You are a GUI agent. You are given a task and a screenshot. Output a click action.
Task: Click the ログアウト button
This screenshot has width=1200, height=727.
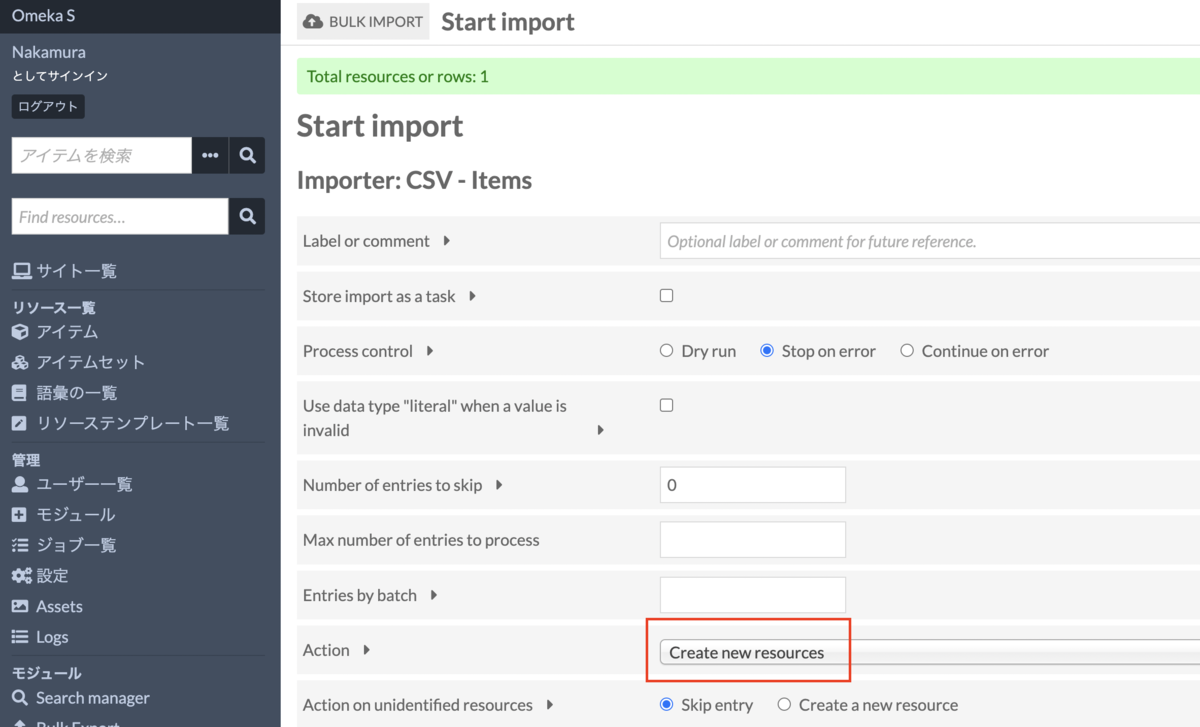click(x=48, y=107)
